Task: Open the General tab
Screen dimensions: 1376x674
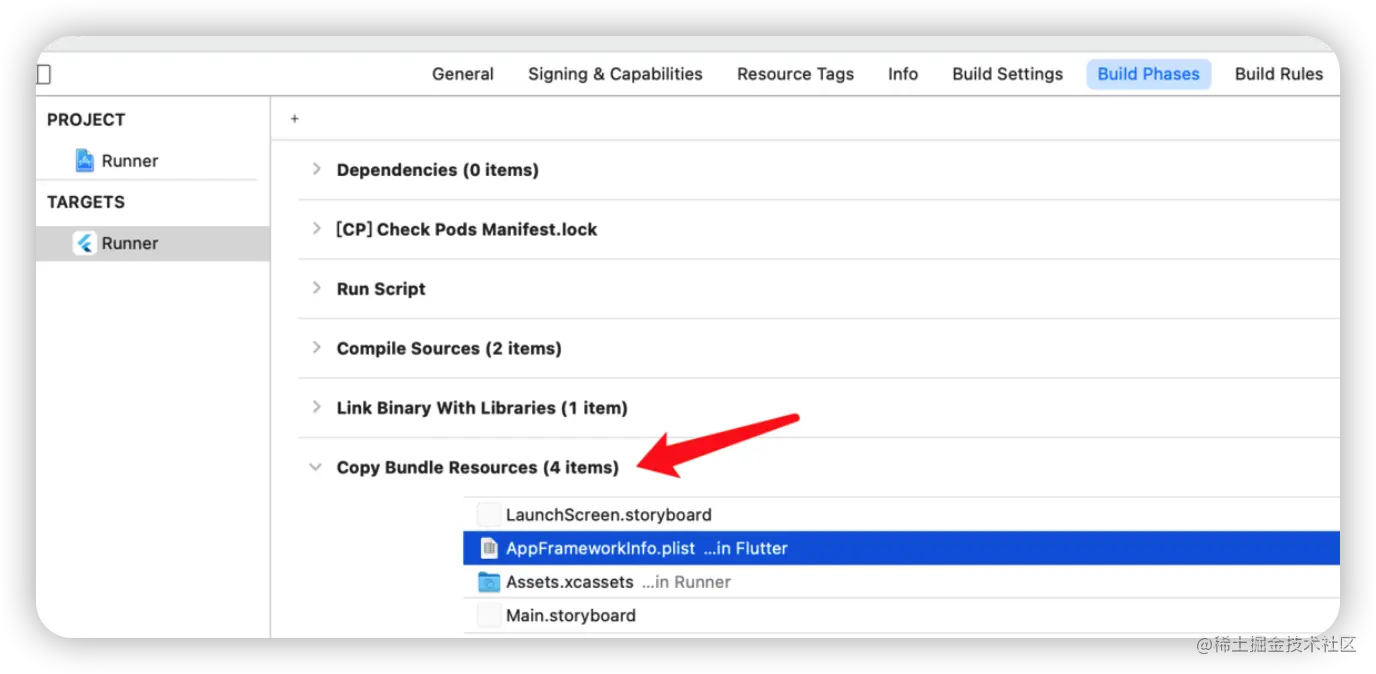Action: point(463,74)
